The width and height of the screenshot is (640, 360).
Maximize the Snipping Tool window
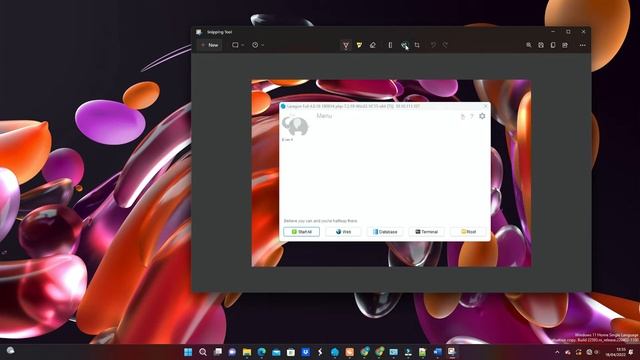(568, 31)
